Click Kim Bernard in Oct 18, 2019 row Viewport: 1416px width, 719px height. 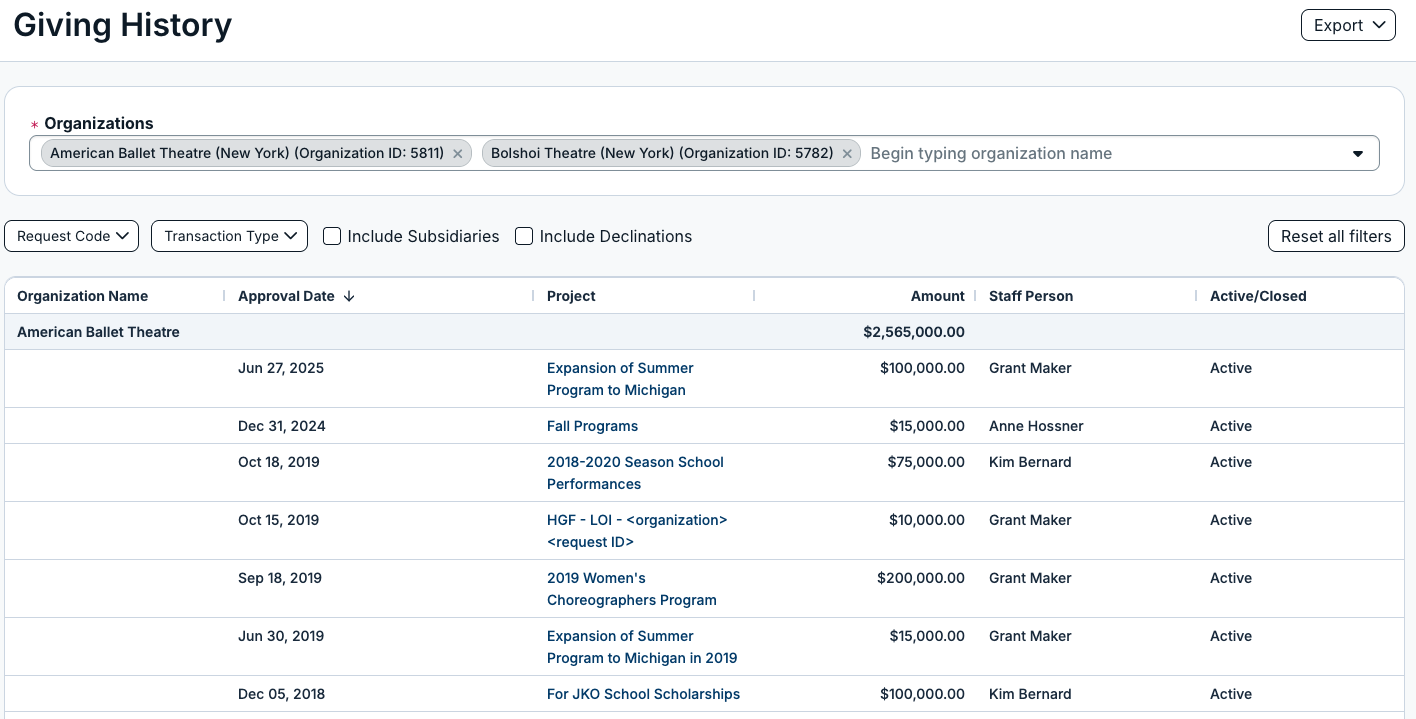(x=1030, y=462)
